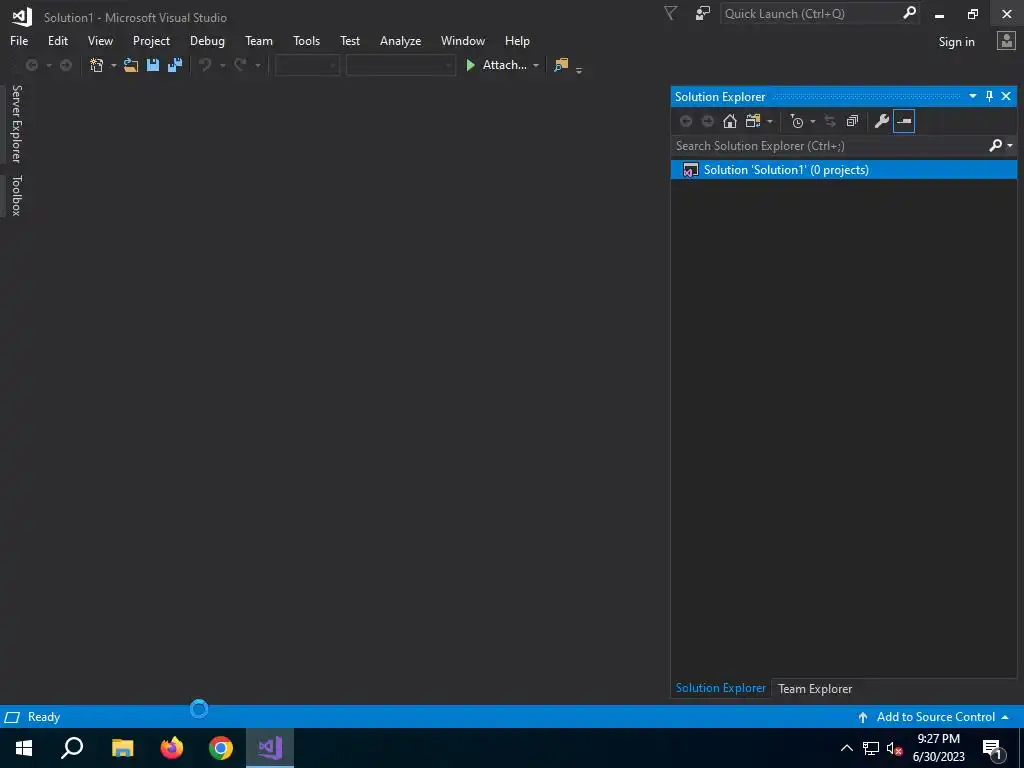Open the Tools menu
1024x768 pixels.
[x=306, y=40]
